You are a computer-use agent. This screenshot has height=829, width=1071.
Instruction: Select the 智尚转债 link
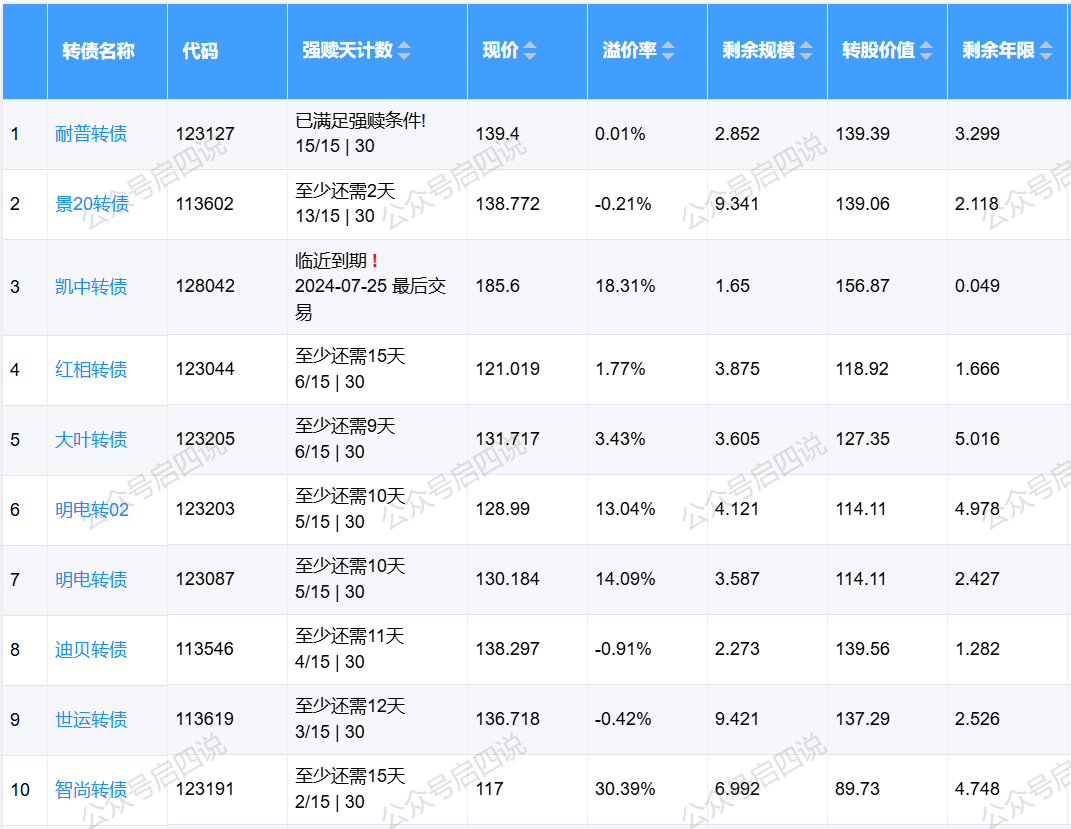coord(91,790)
